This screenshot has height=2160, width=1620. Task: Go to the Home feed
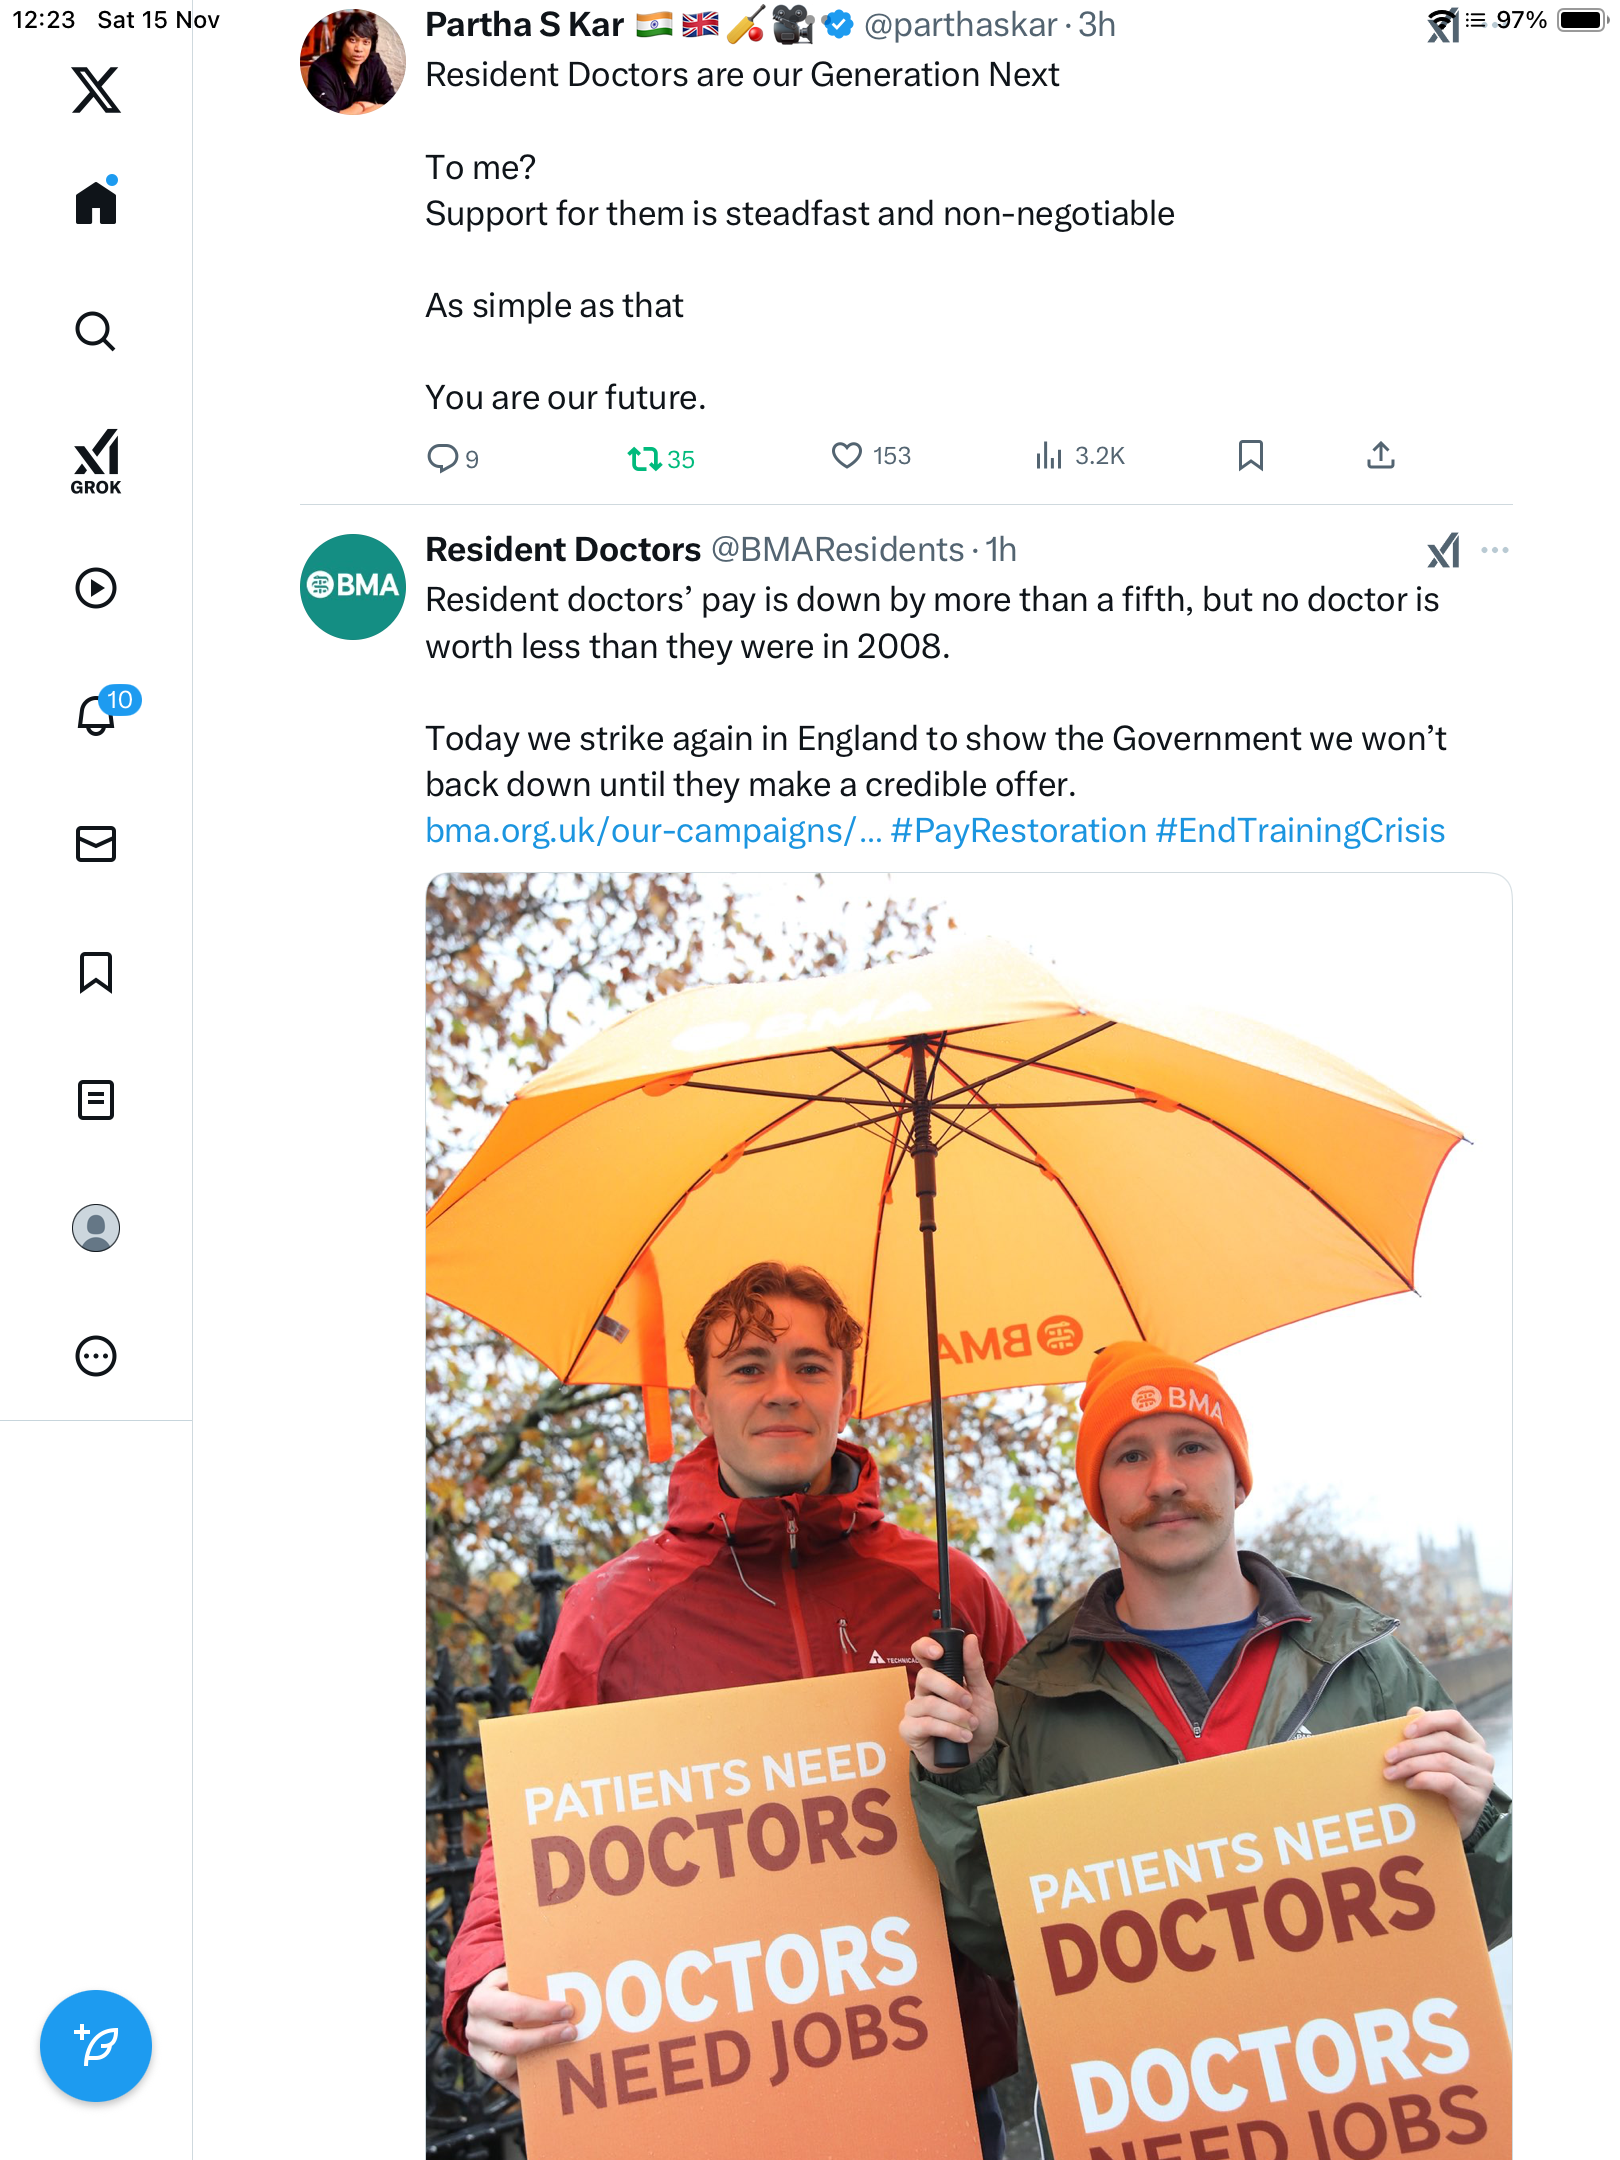tap(96, 203)
